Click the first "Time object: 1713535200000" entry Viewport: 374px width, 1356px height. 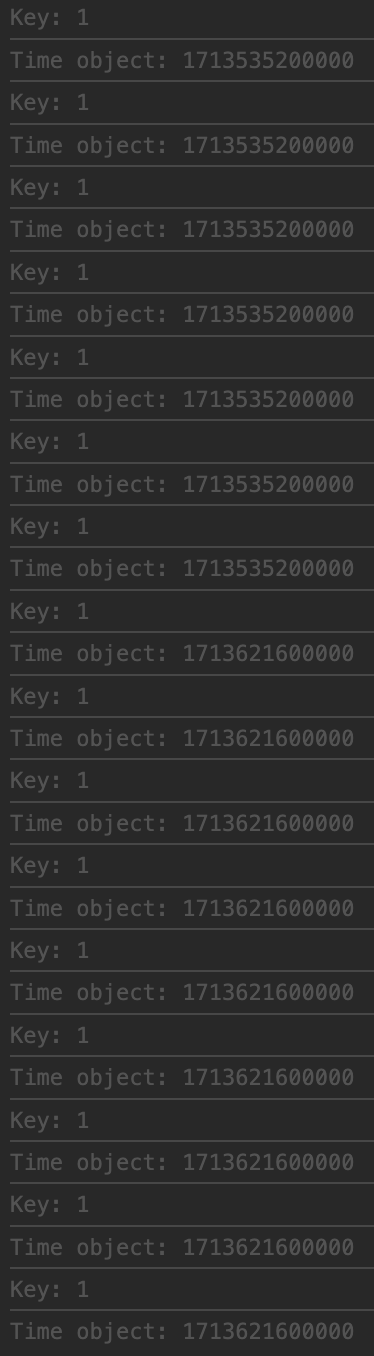182,61
